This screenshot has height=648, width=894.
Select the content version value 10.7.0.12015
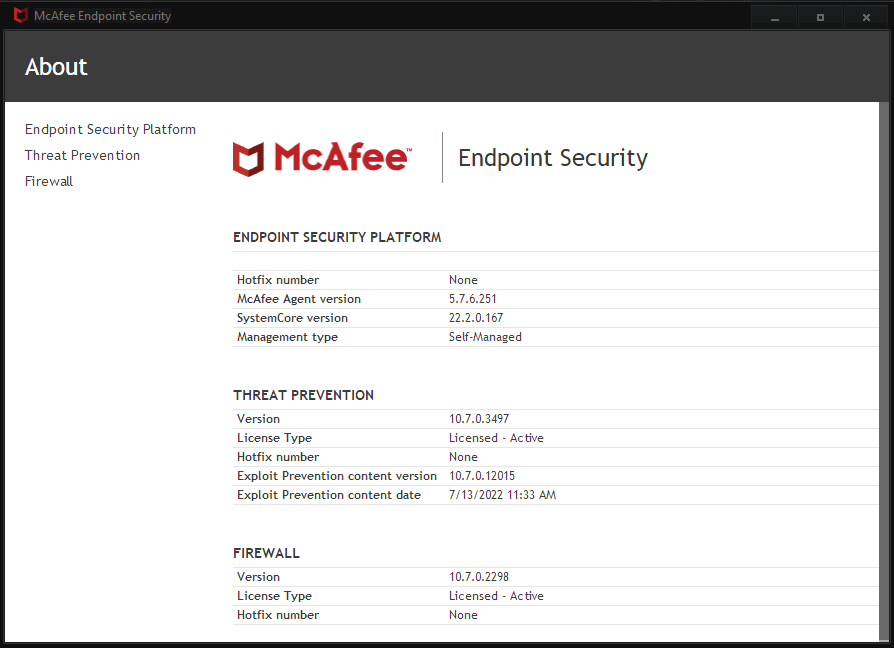tap(482, 476)
